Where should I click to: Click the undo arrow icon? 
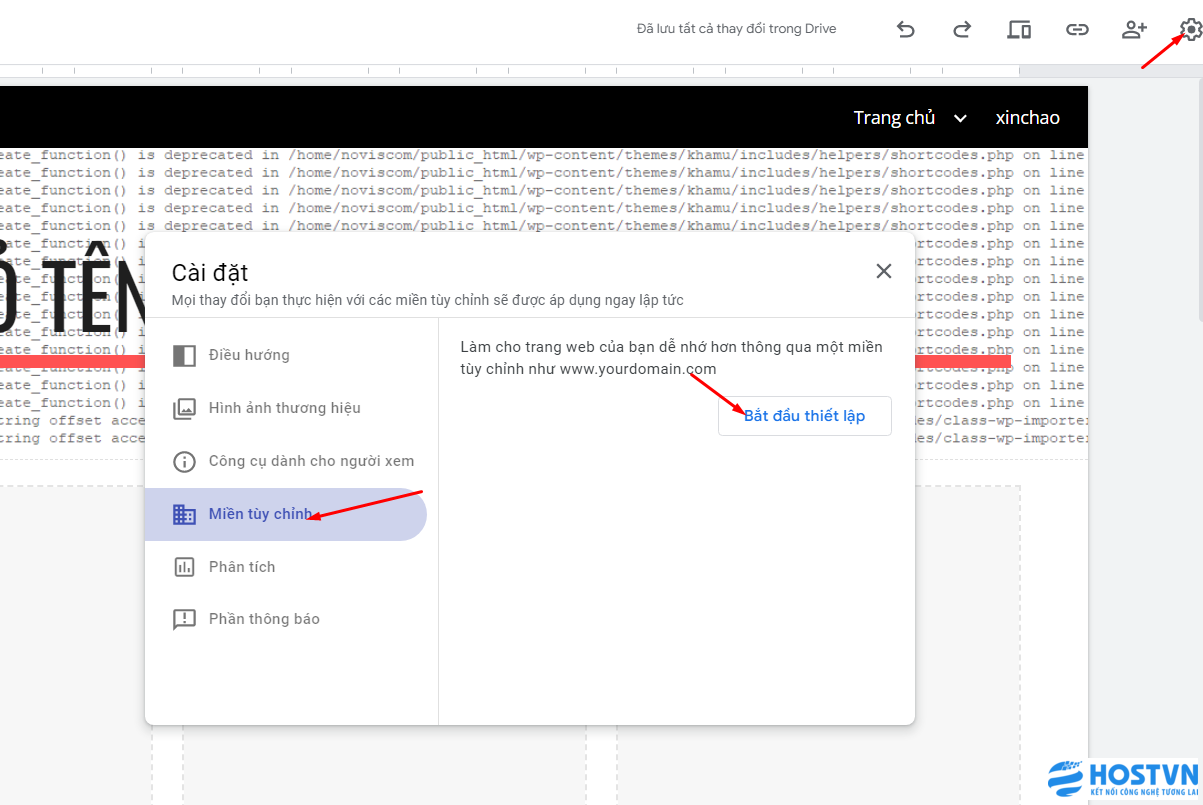906,29
